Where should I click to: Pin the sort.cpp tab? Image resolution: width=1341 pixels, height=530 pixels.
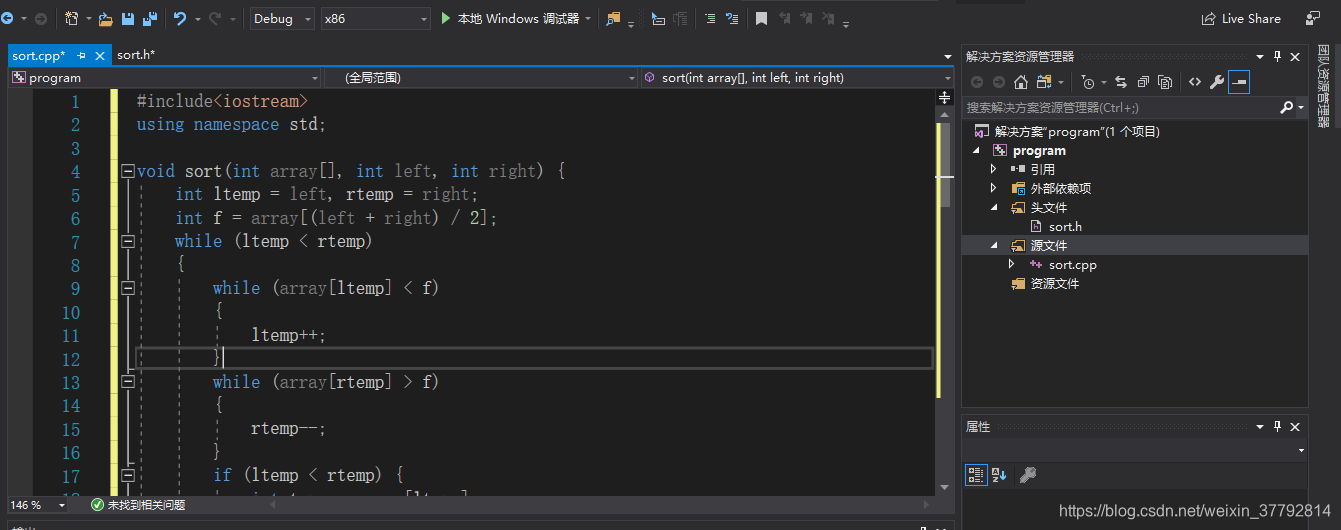coord(82,56)
